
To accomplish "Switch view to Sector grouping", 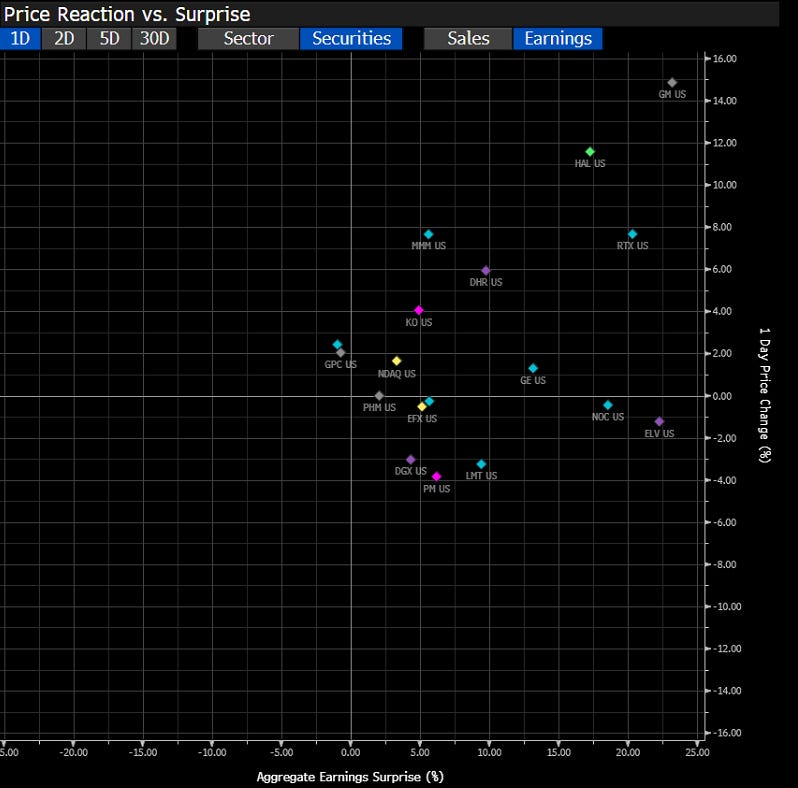I will [x=248, y=39].
